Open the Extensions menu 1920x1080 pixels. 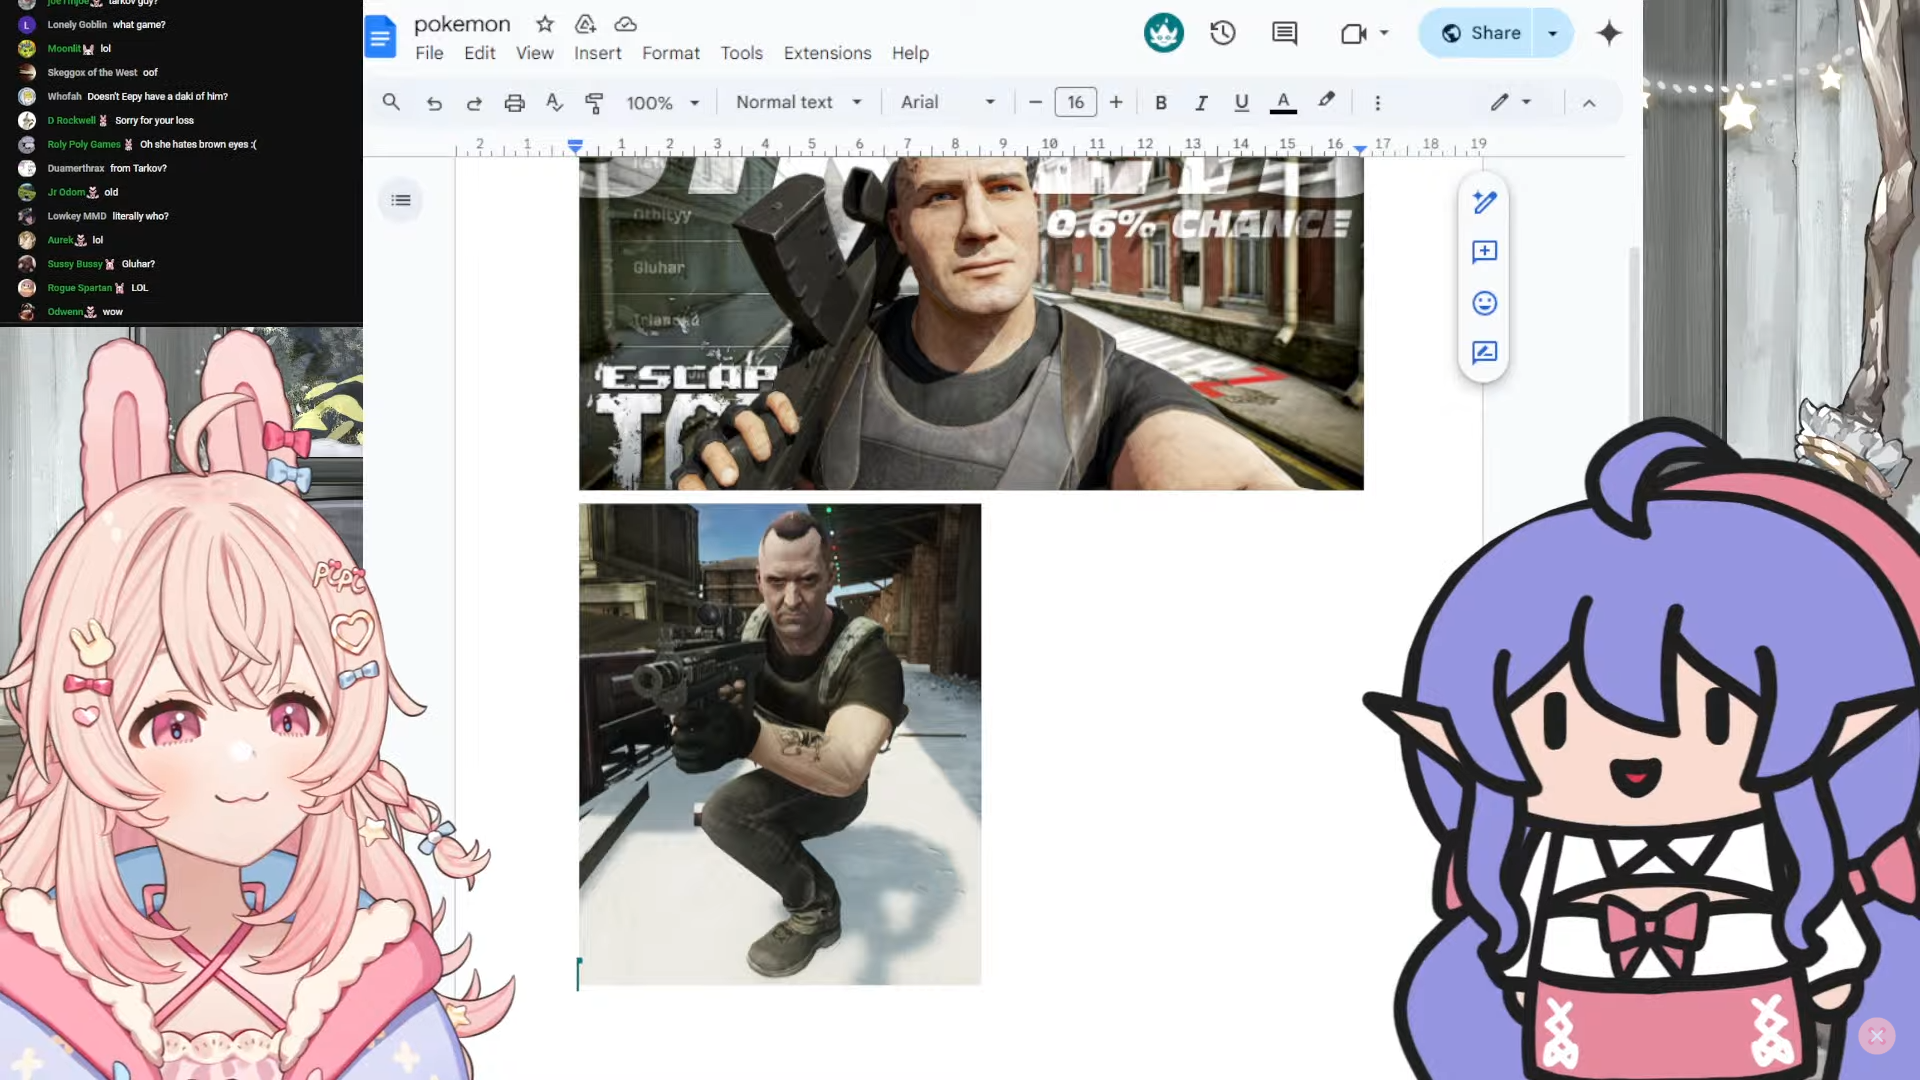827,53
